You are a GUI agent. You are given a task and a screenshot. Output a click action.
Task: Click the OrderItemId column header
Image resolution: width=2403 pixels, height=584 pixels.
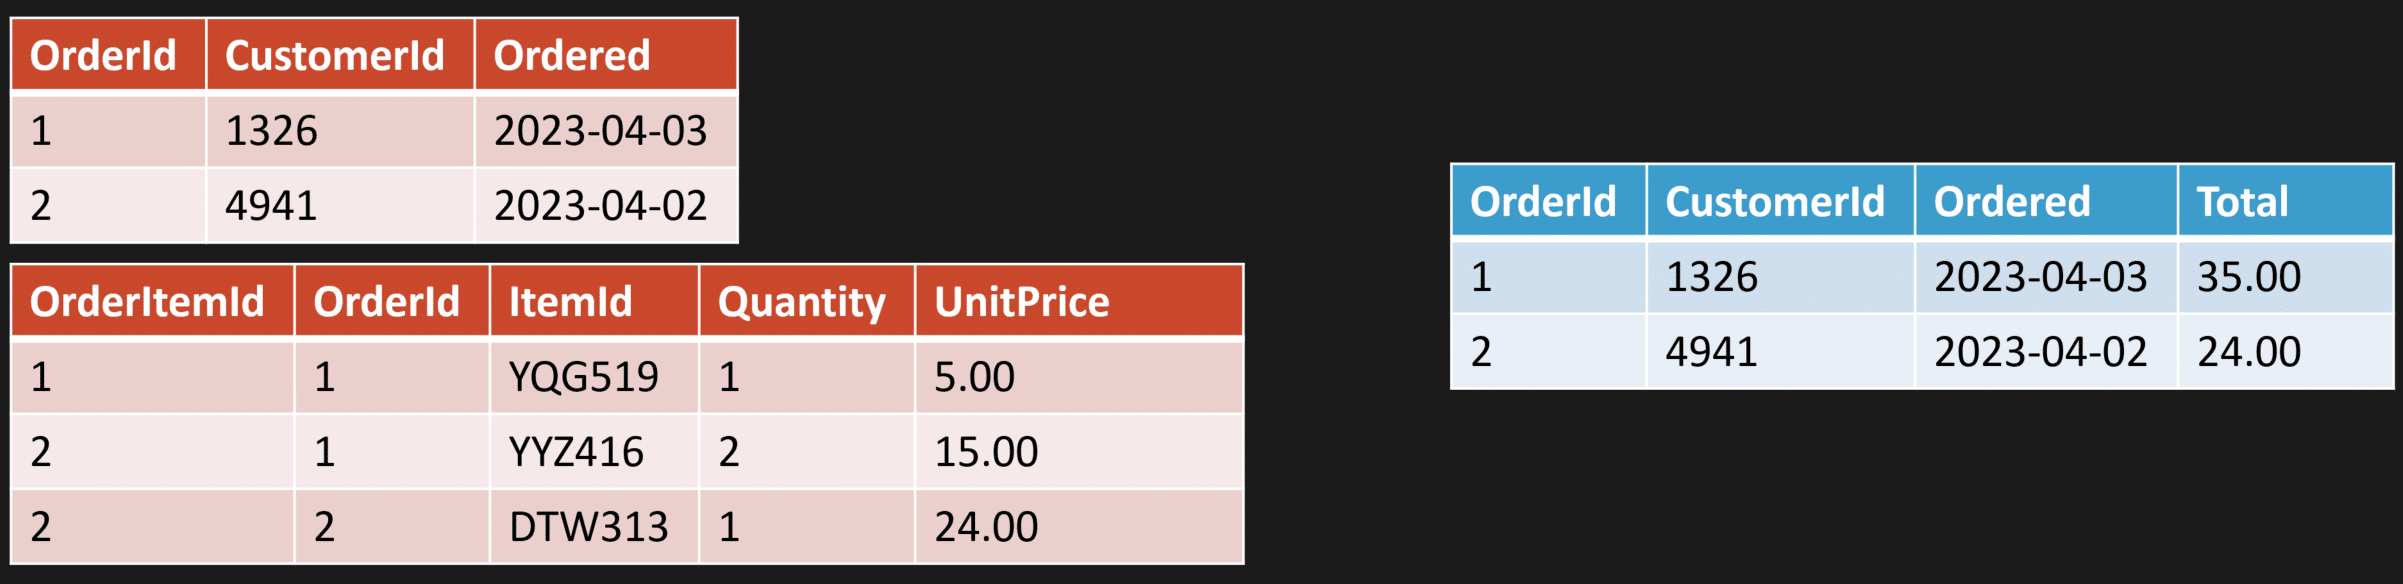147,302
